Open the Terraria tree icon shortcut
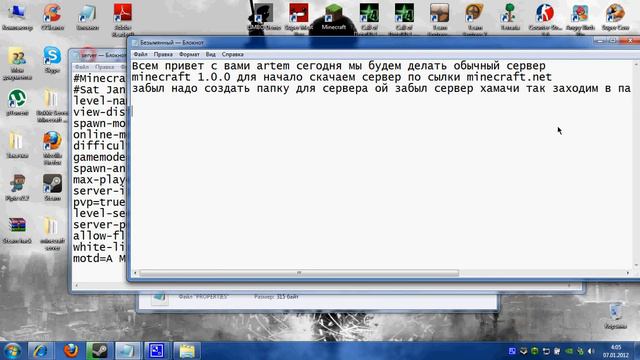This screenshot has height=360, width=640. click(x=510, y=17)
